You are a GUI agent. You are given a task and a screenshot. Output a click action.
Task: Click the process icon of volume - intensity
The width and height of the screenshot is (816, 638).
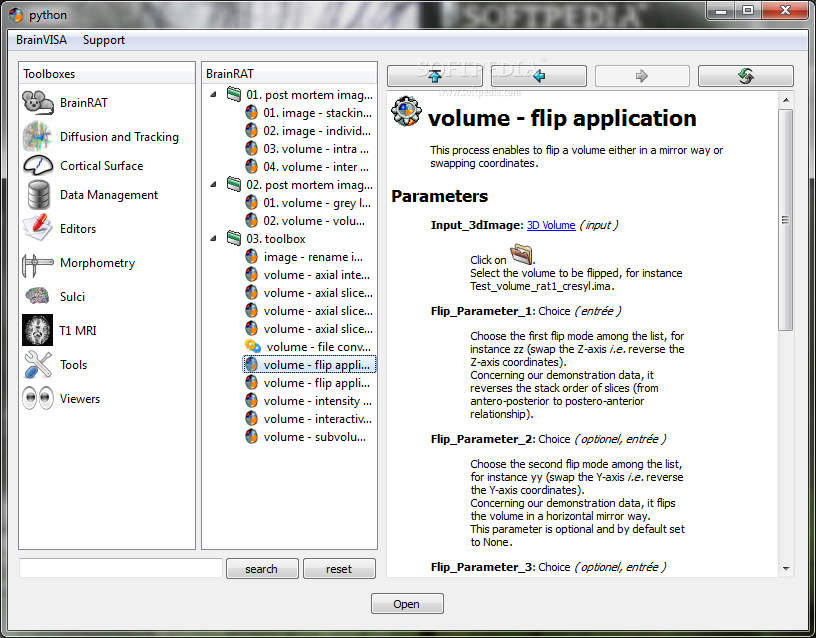pos(251,401)
